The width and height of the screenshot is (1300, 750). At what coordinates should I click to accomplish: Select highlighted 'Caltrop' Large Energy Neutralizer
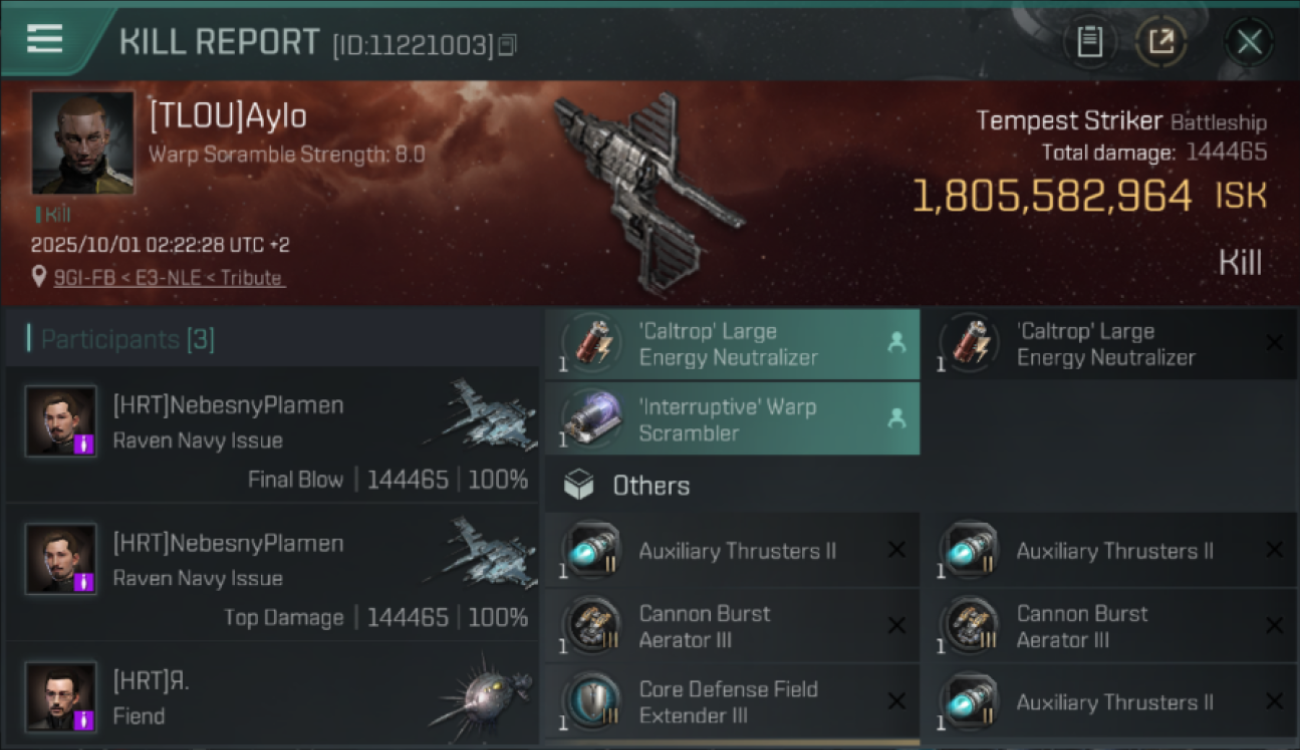(x=732, y=344)
